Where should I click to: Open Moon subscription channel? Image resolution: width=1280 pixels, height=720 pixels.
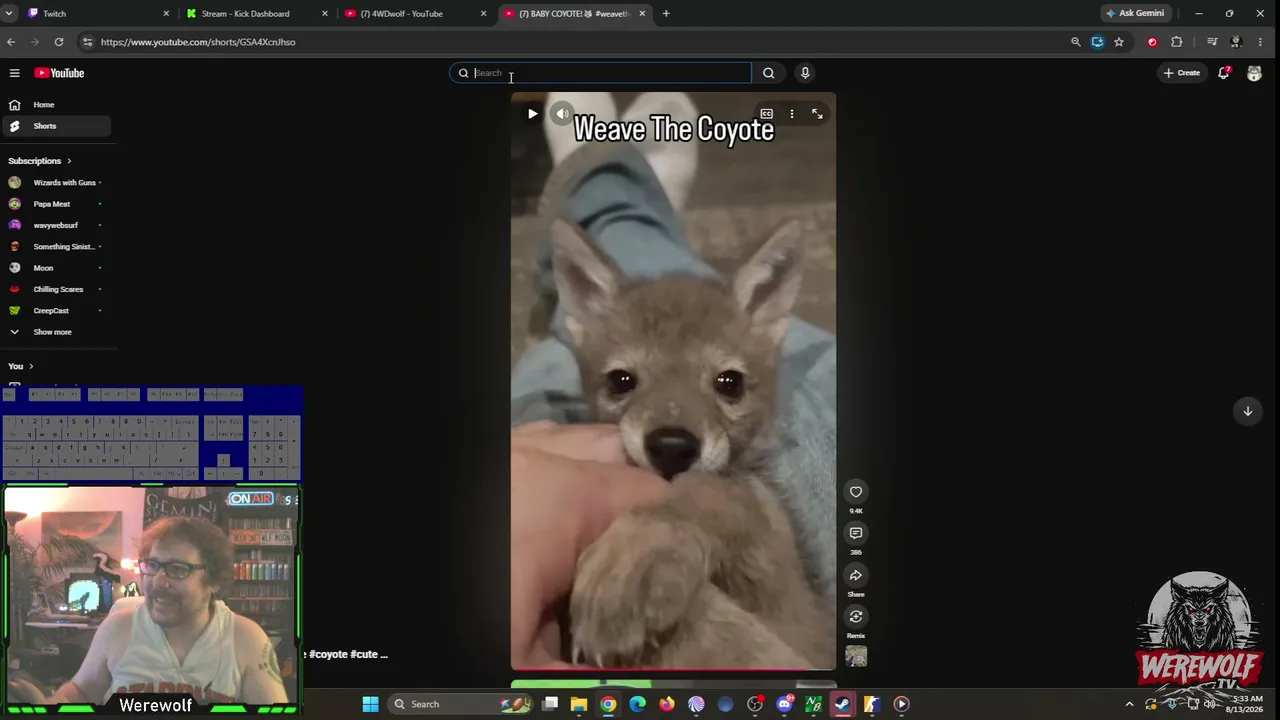pos(55,268)
